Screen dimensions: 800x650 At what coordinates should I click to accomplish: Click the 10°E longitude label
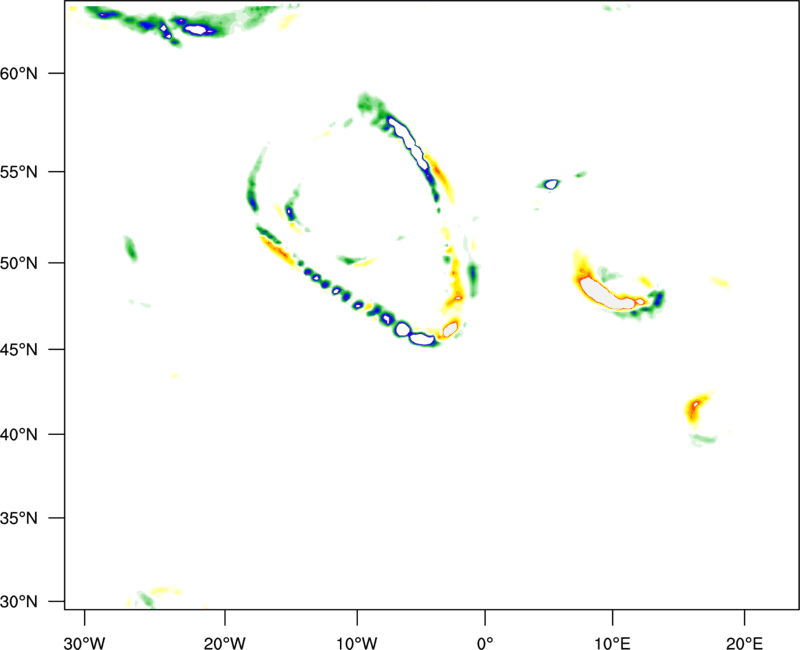click(x=612, y=643)
